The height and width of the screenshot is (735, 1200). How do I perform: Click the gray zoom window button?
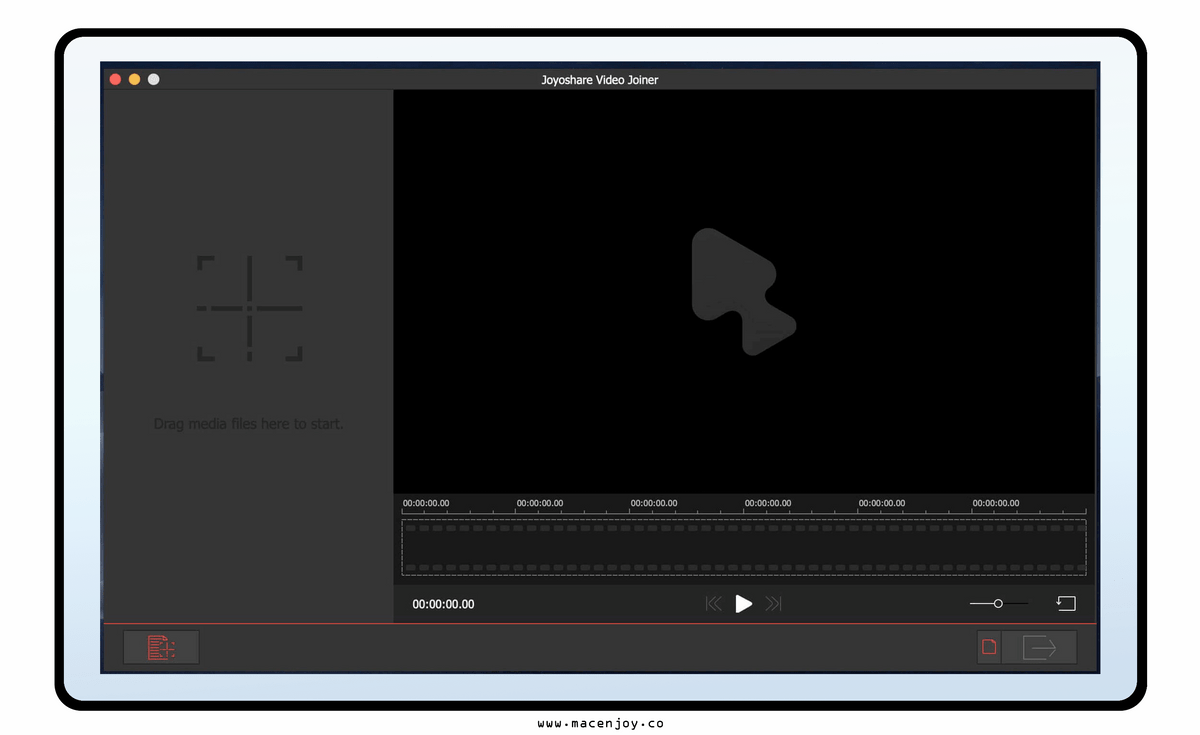[153, 79]
